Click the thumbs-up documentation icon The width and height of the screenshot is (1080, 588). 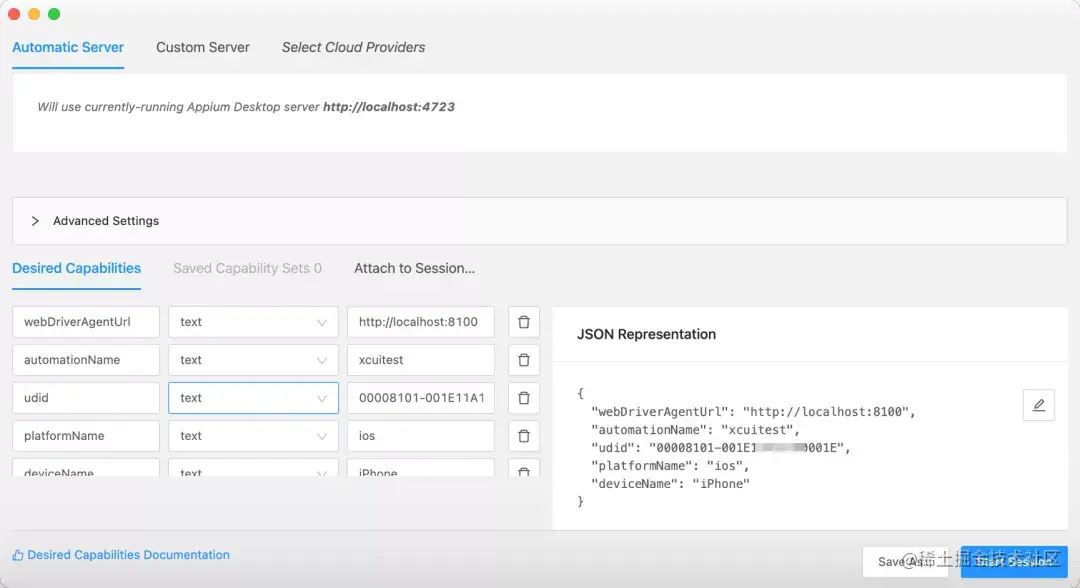[18, 555]
